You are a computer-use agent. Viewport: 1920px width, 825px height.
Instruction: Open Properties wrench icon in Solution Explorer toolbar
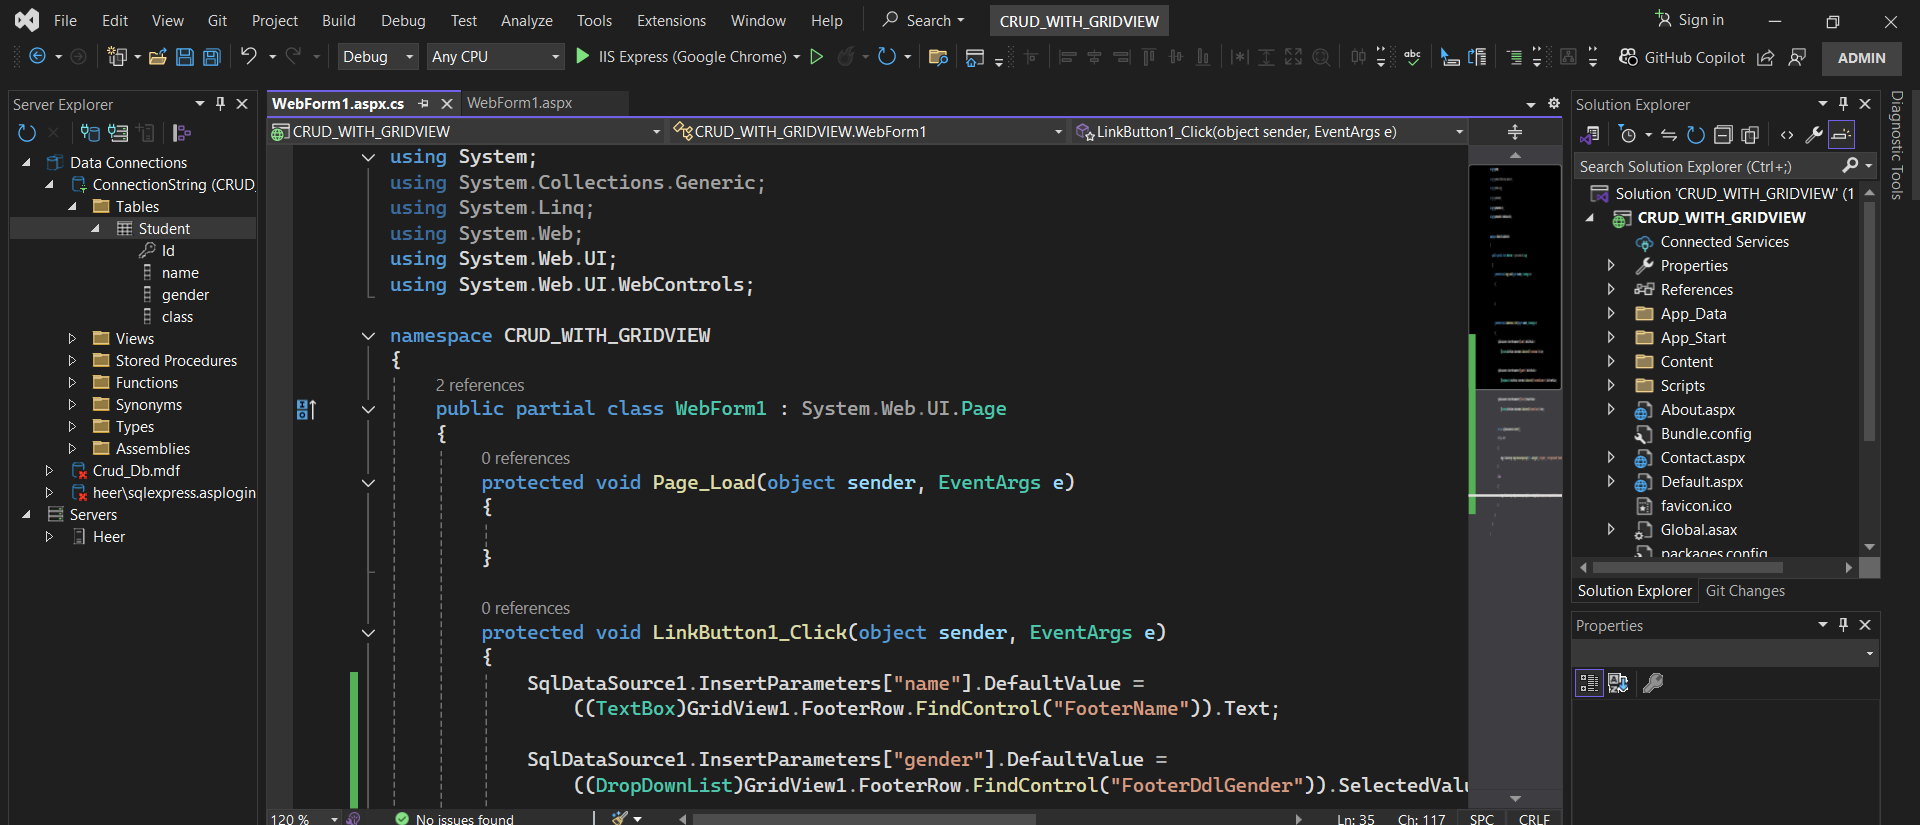[1814, 135]
